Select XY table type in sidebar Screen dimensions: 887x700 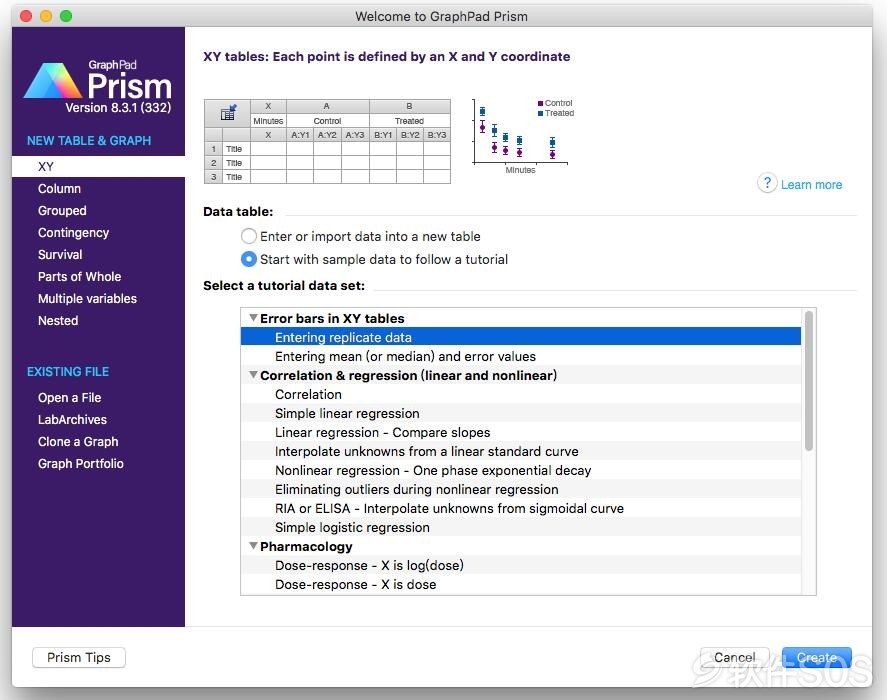(x=98, y=166)
